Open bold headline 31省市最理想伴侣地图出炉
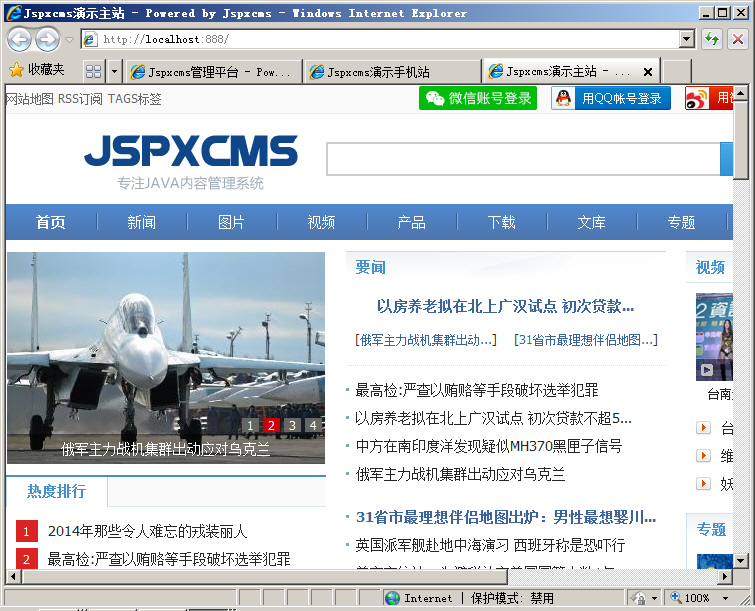 point(506,517)
